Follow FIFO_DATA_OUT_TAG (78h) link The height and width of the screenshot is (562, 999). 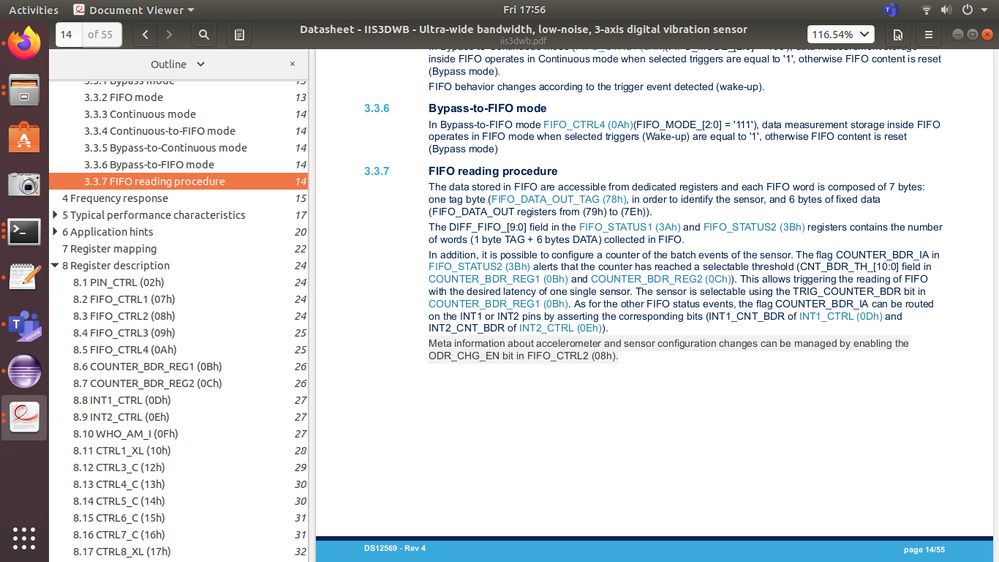point(558,199)
